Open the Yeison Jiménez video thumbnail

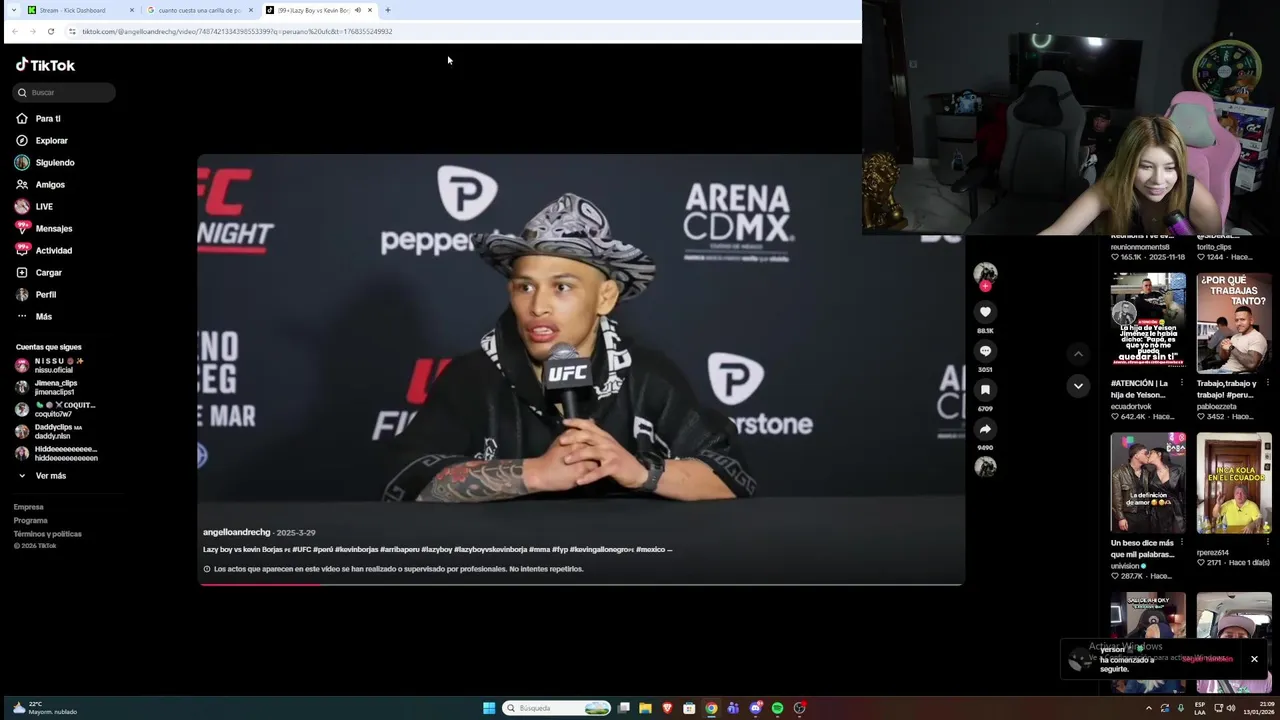[1148, 322]
